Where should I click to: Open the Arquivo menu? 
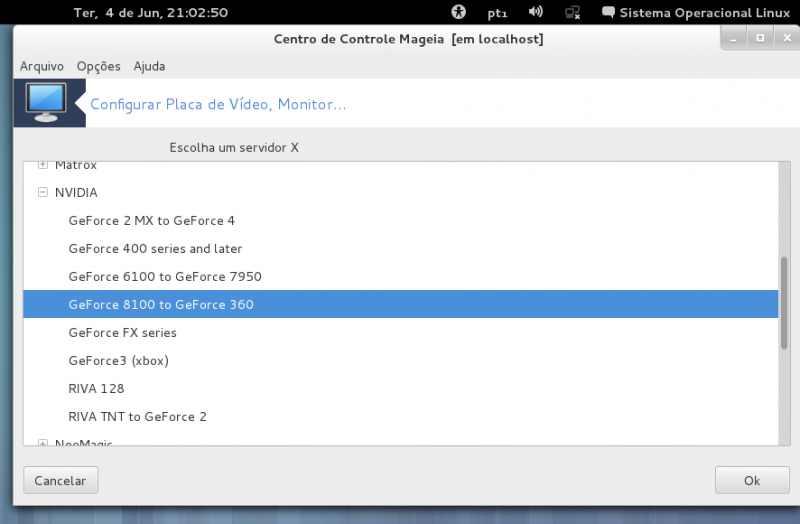[42, 66]
